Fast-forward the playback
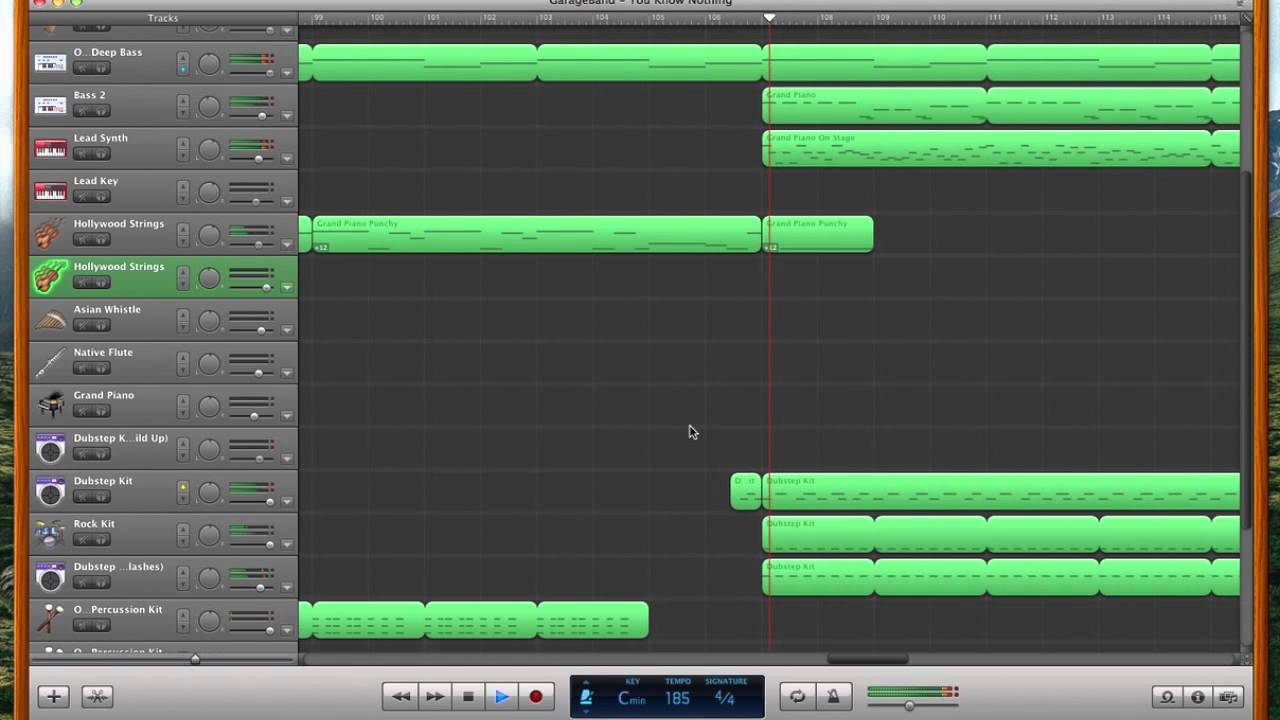This screenshot has height=720, width=1280. (x=434, y=697)
